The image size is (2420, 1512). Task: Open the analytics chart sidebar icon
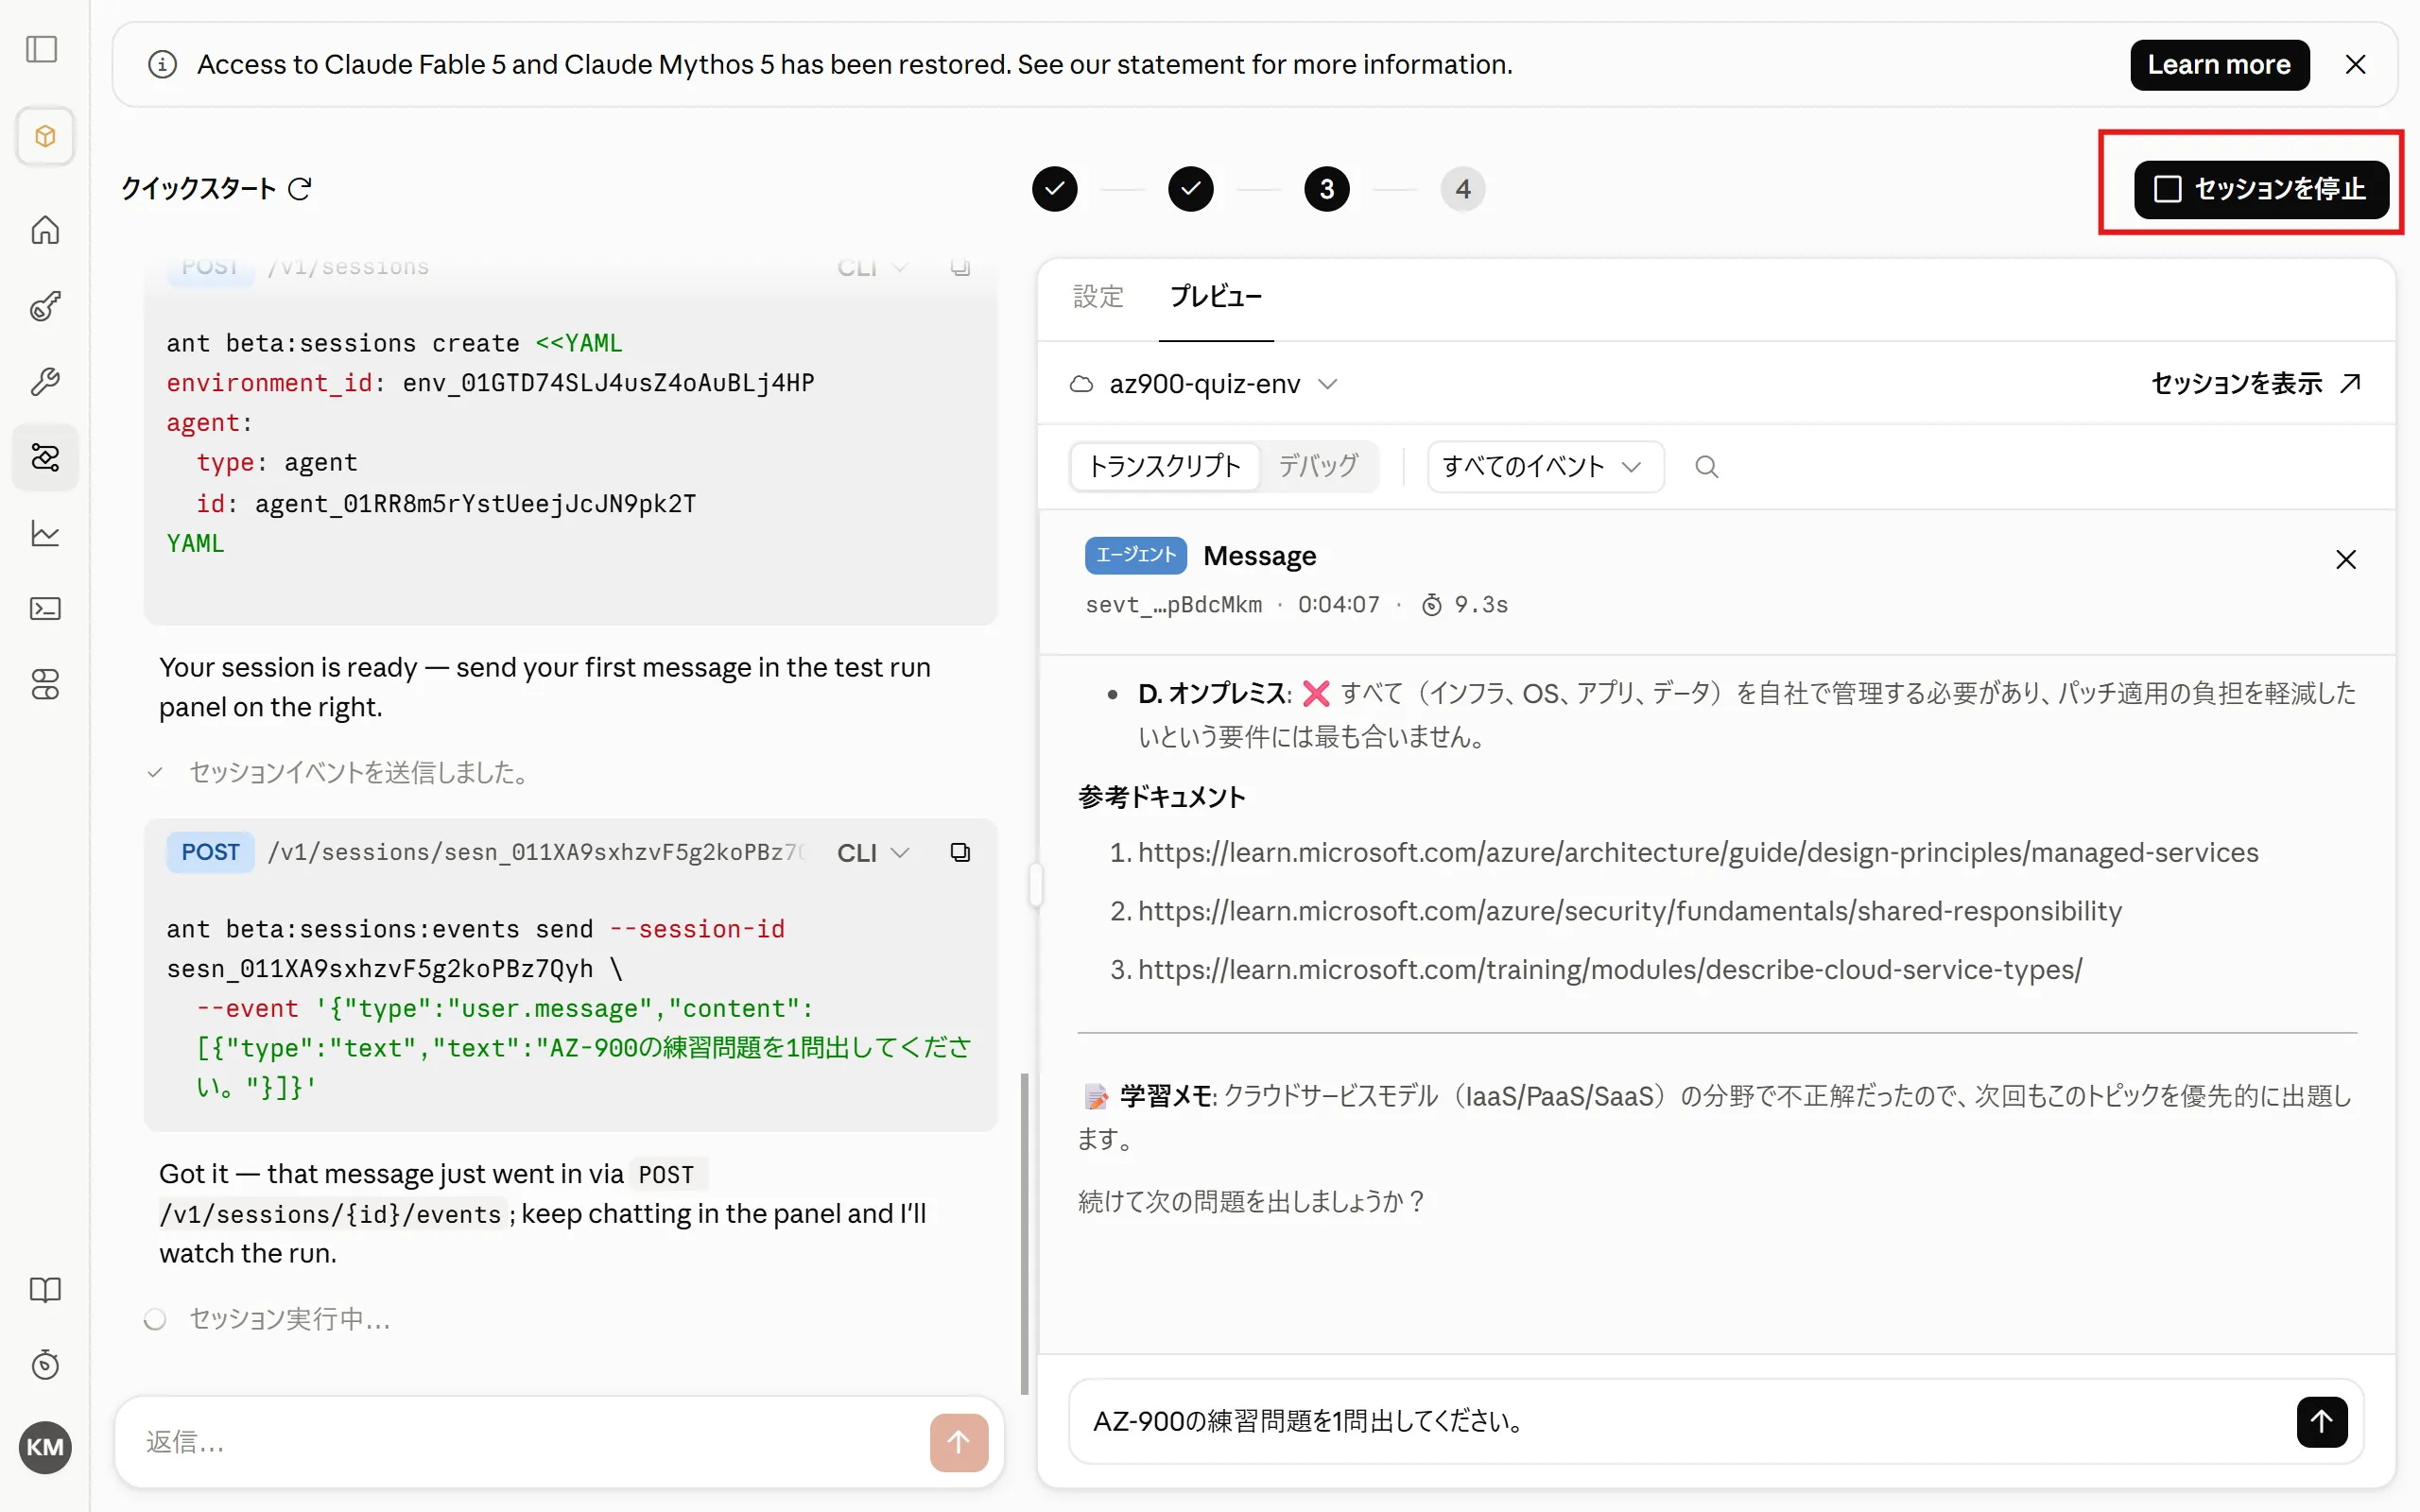pyautogui.click(x=45, y=533)
